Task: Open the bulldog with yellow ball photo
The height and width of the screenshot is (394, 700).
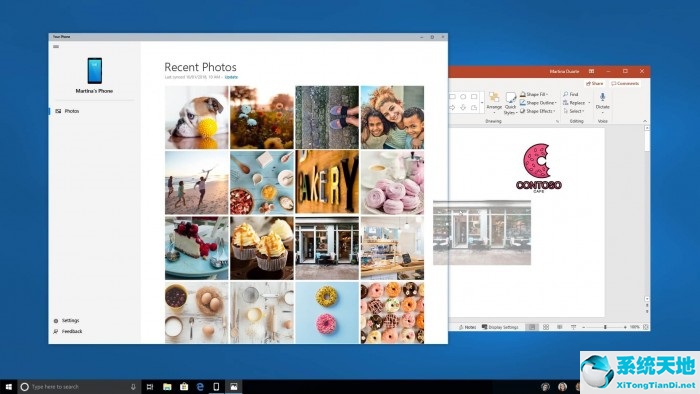Action: (x=196, y=117)
